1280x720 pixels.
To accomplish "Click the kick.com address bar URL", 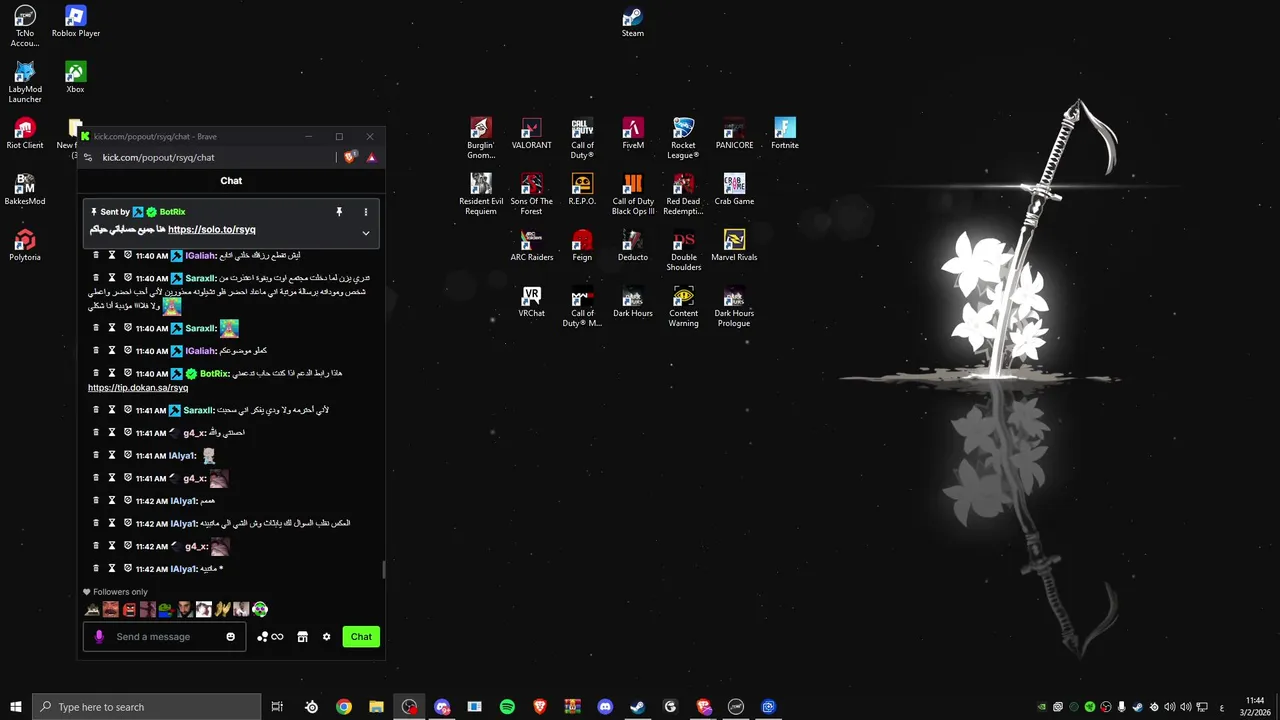I will coord(158,157).
